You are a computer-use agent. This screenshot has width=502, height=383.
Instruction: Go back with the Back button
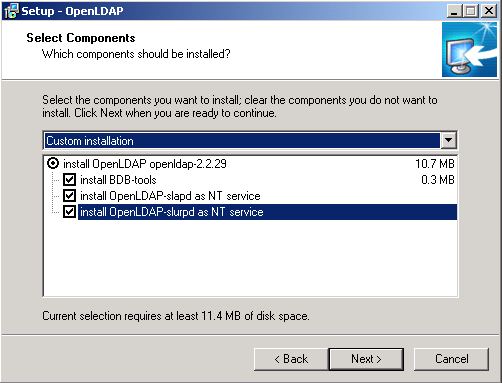(291, 359)
